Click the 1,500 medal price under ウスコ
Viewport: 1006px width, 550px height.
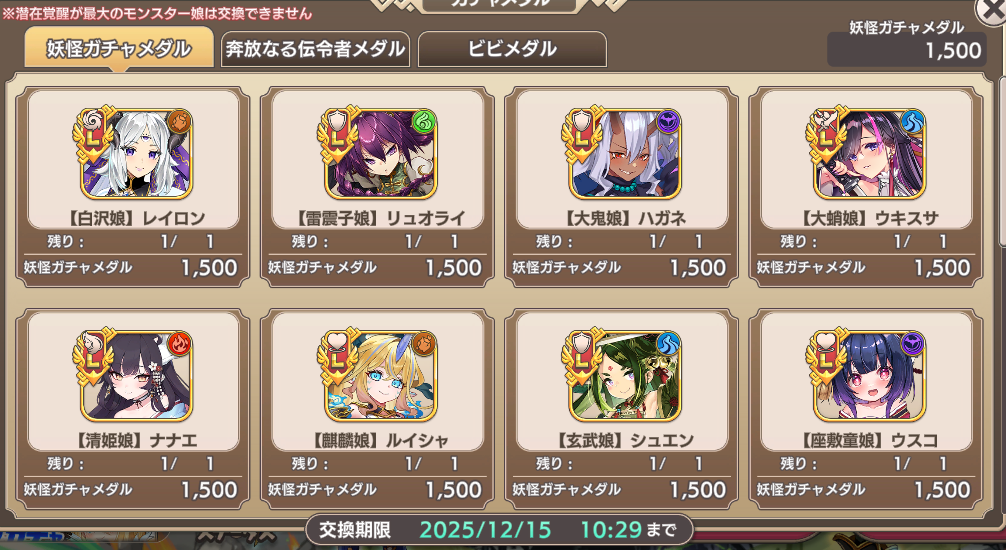tap(942, 490)
